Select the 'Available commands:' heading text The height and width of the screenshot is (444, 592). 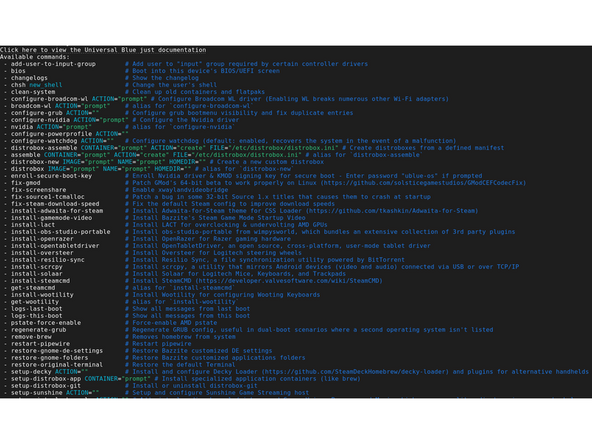(35, 57)
